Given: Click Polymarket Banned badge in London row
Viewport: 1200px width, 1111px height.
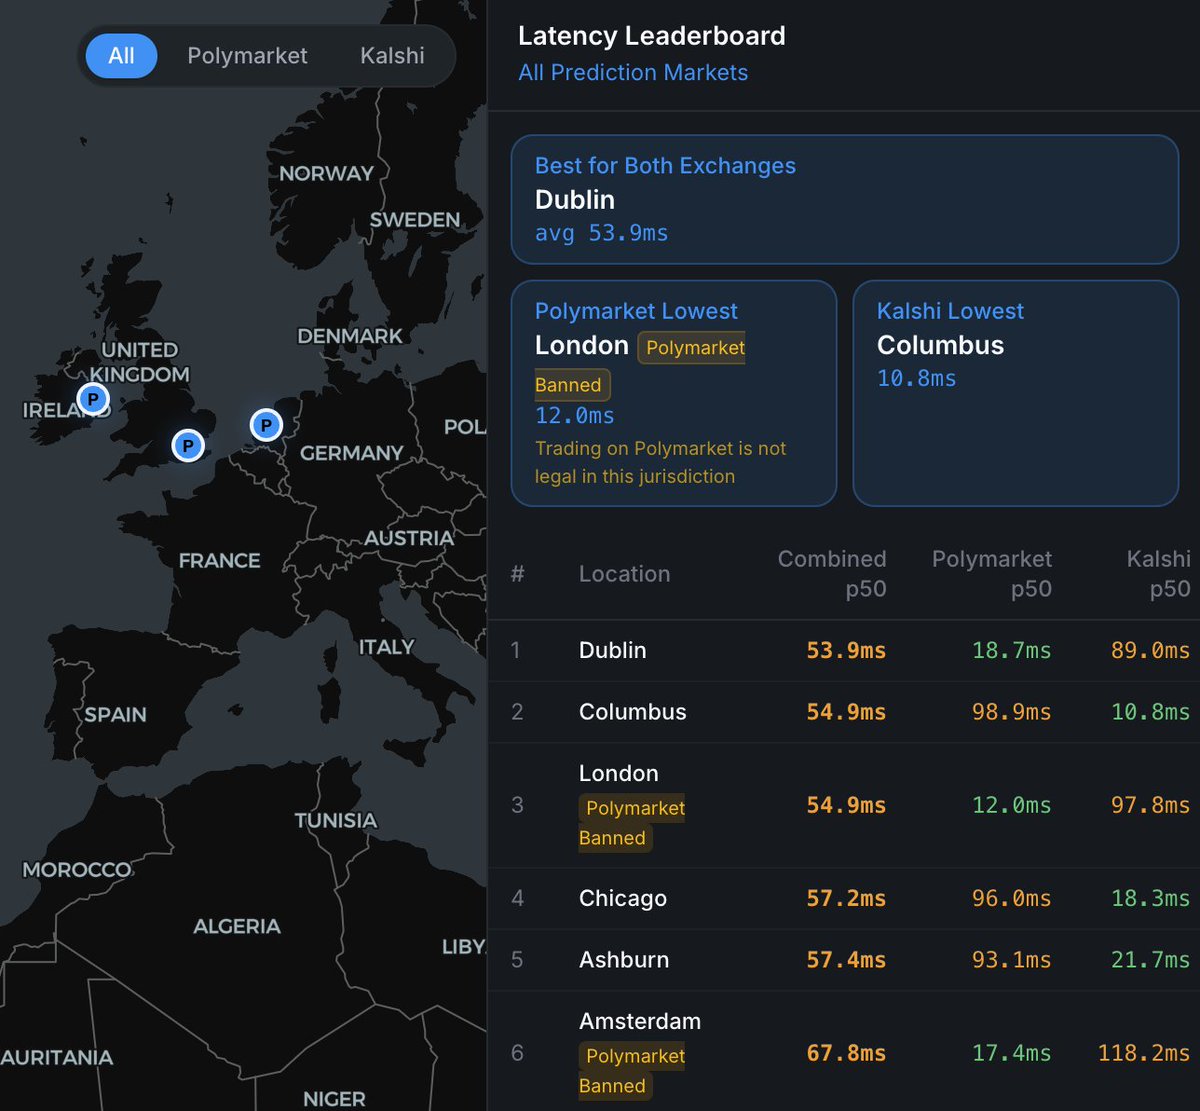Looking at the screenshot, I should click(632, 823).
